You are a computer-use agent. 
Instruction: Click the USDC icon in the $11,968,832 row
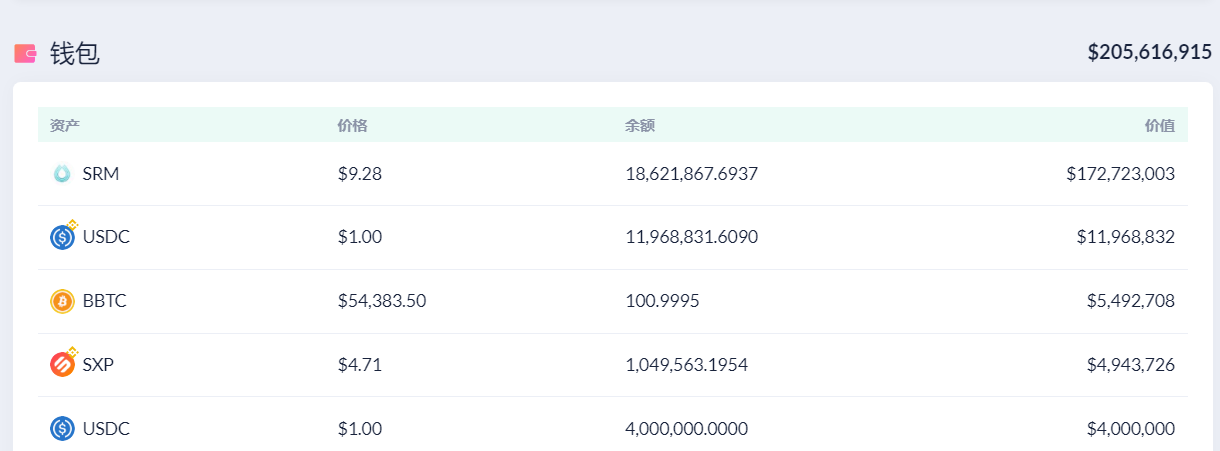pyautogui.click(x=62, y=238)
